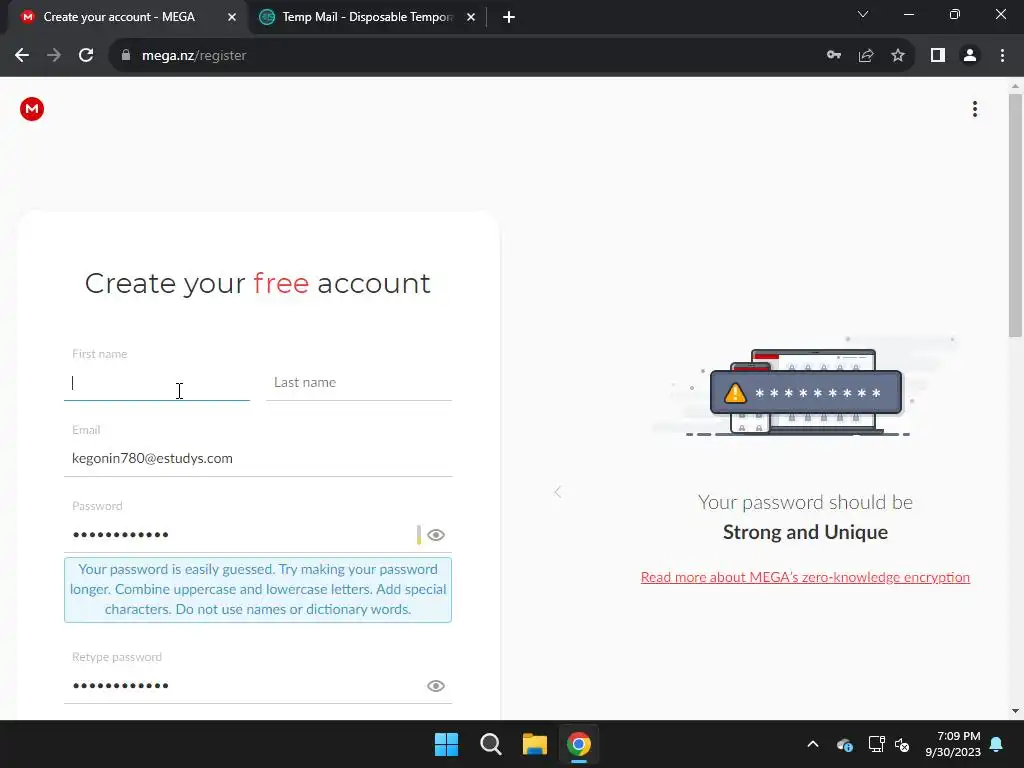Click the 'Strong and Unique' text
Image resolution: width=1024 pixels, height=768 pixels.
(805, 532)
